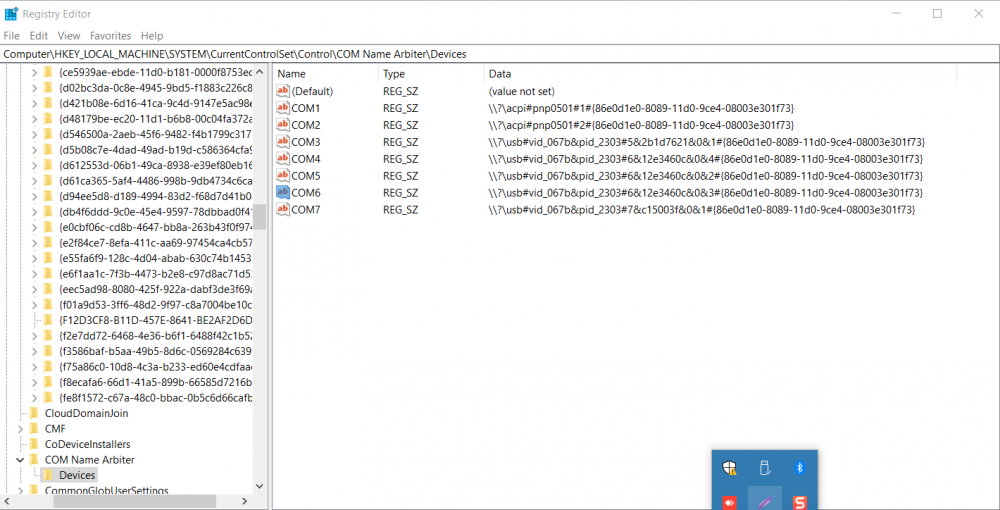
Task: Click the COM Name Arbiter folder icon
Action: 34,460
